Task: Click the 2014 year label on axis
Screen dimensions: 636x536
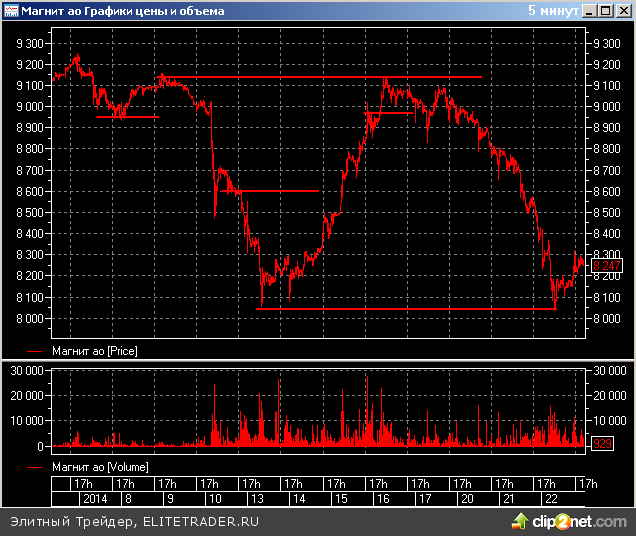Action: pyautogui.click(x=95, y=498)
